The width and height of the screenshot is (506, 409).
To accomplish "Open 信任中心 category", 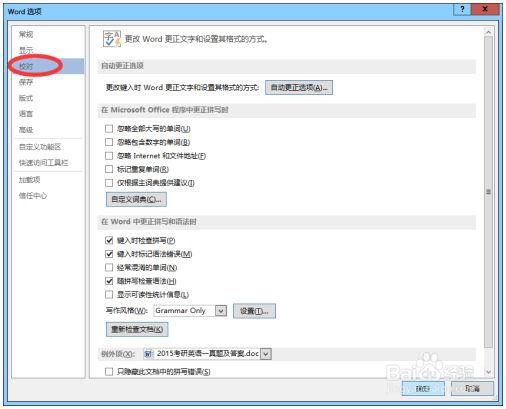I will point(33,196).
